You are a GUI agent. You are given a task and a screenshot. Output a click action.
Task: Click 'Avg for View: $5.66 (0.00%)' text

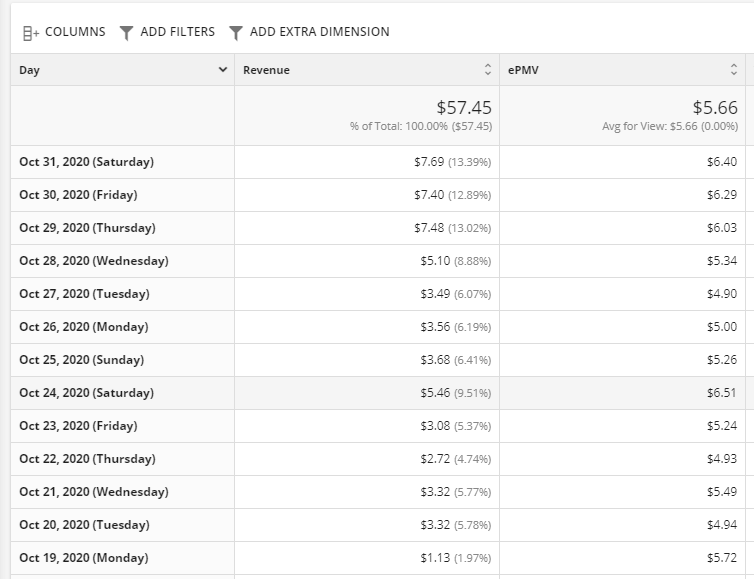(670, 126)
